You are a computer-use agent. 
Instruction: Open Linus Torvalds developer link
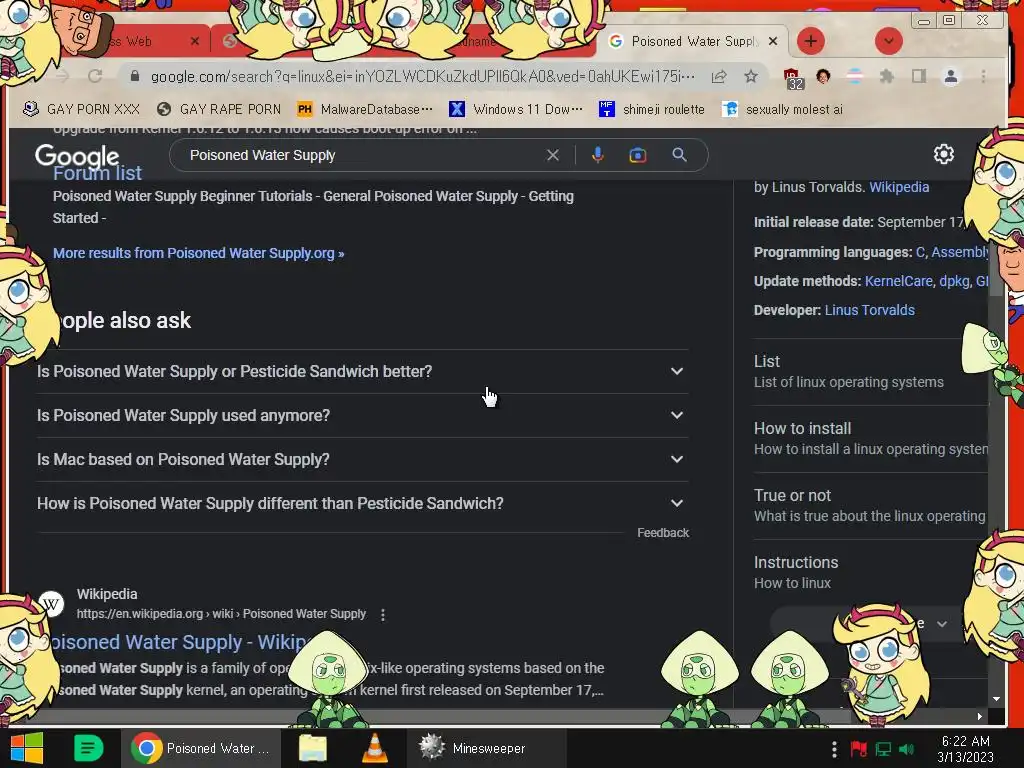click(x=869, y=310)
